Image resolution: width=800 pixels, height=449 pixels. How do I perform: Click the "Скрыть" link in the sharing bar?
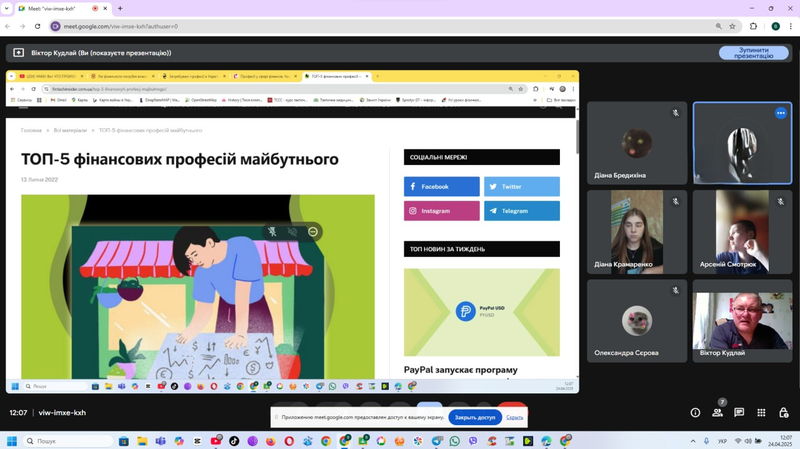point(514,417)
